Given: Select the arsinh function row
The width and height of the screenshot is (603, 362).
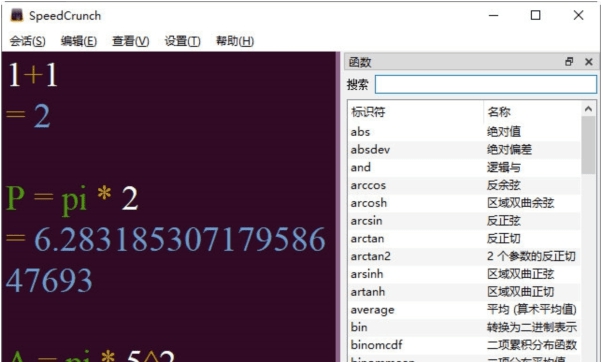Looking at the screenshot, I should (x=465, y=274).
